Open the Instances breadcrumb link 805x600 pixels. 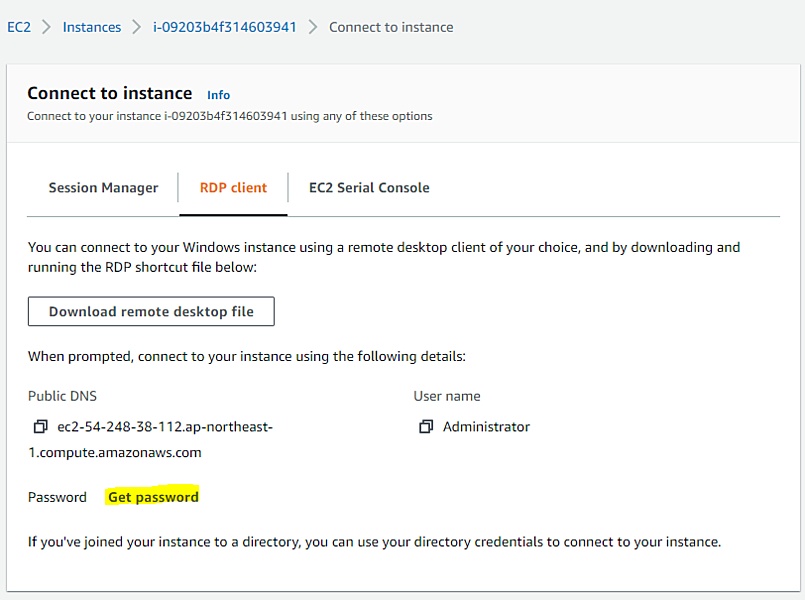coord(92,27)
